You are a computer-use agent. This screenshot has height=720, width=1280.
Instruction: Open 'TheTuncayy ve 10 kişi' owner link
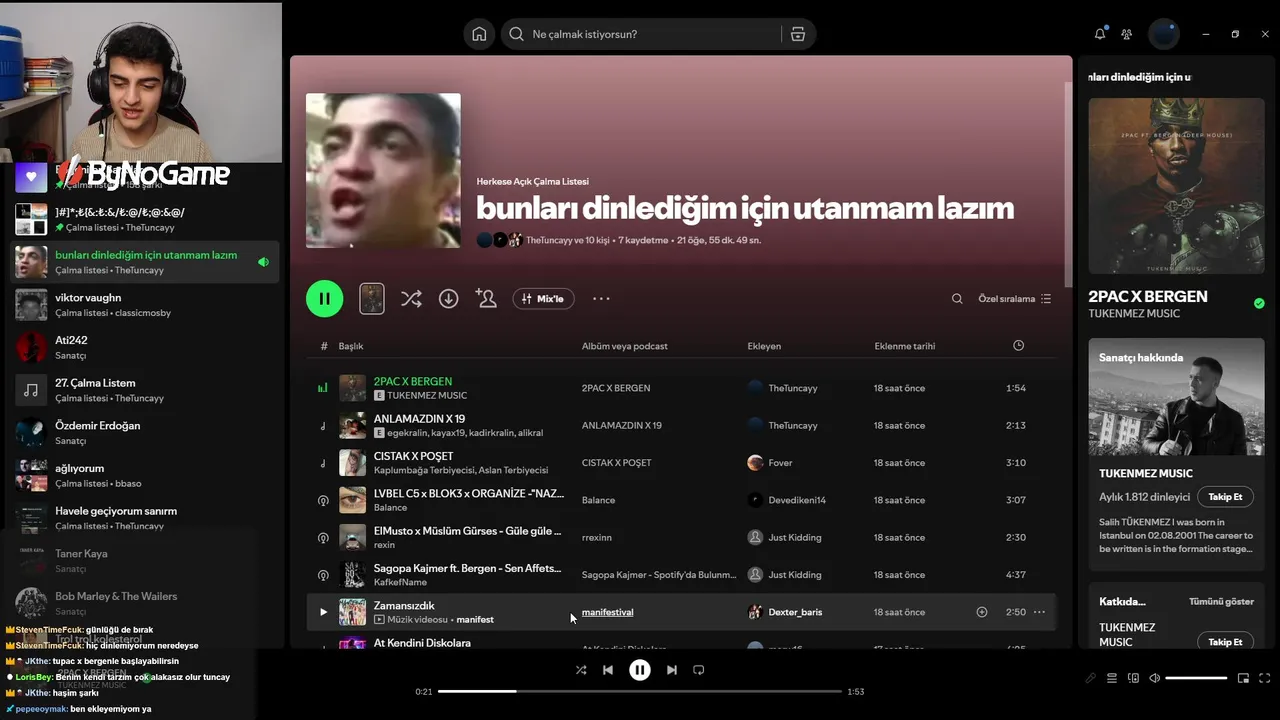point(570,240)
